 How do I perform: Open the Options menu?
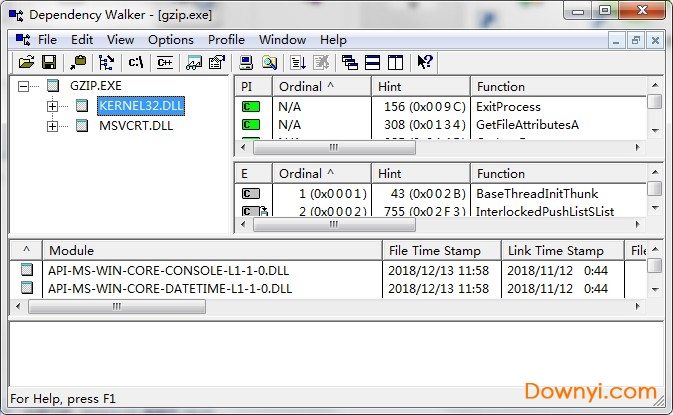click(x=171, y=40)
